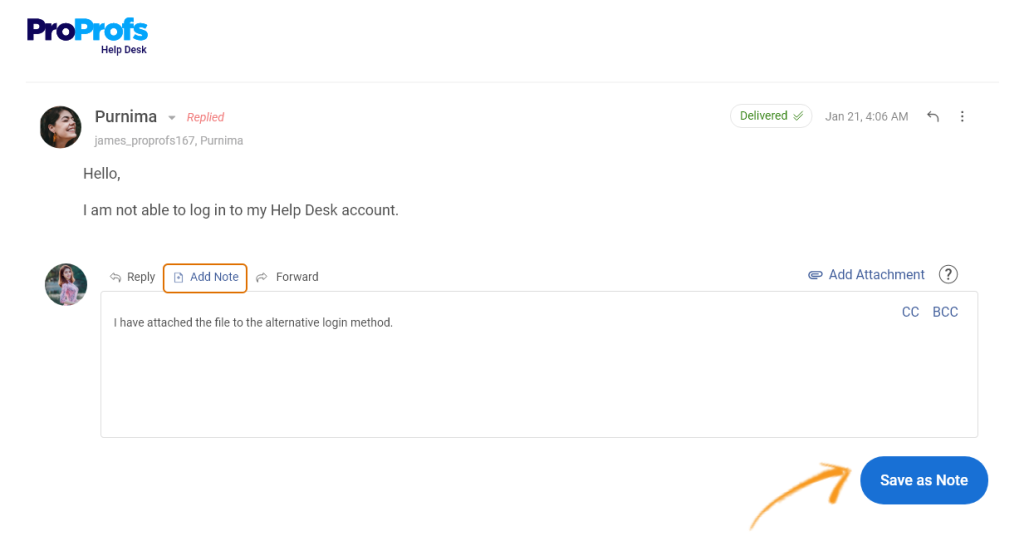
Task: Click inside the note text area
Action: coord(539,364)
